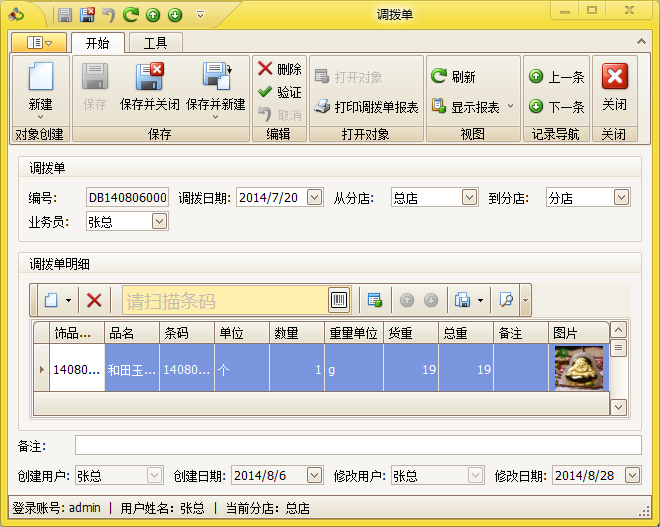This screenshot has height=527, width=660.
Task: Expand the 新建 dropdown arrow
Action: tap(40, 117)
